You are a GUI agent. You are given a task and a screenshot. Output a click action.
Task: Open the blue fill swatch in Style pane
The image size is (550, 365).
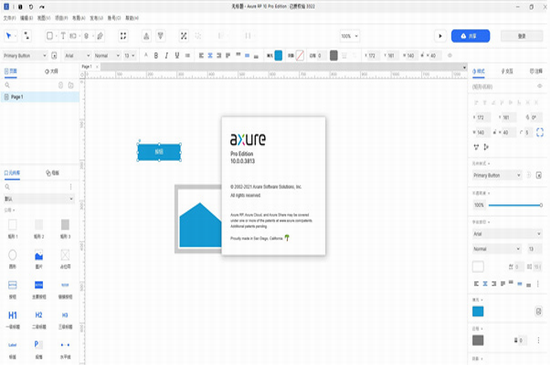click(x=478, y=311)
